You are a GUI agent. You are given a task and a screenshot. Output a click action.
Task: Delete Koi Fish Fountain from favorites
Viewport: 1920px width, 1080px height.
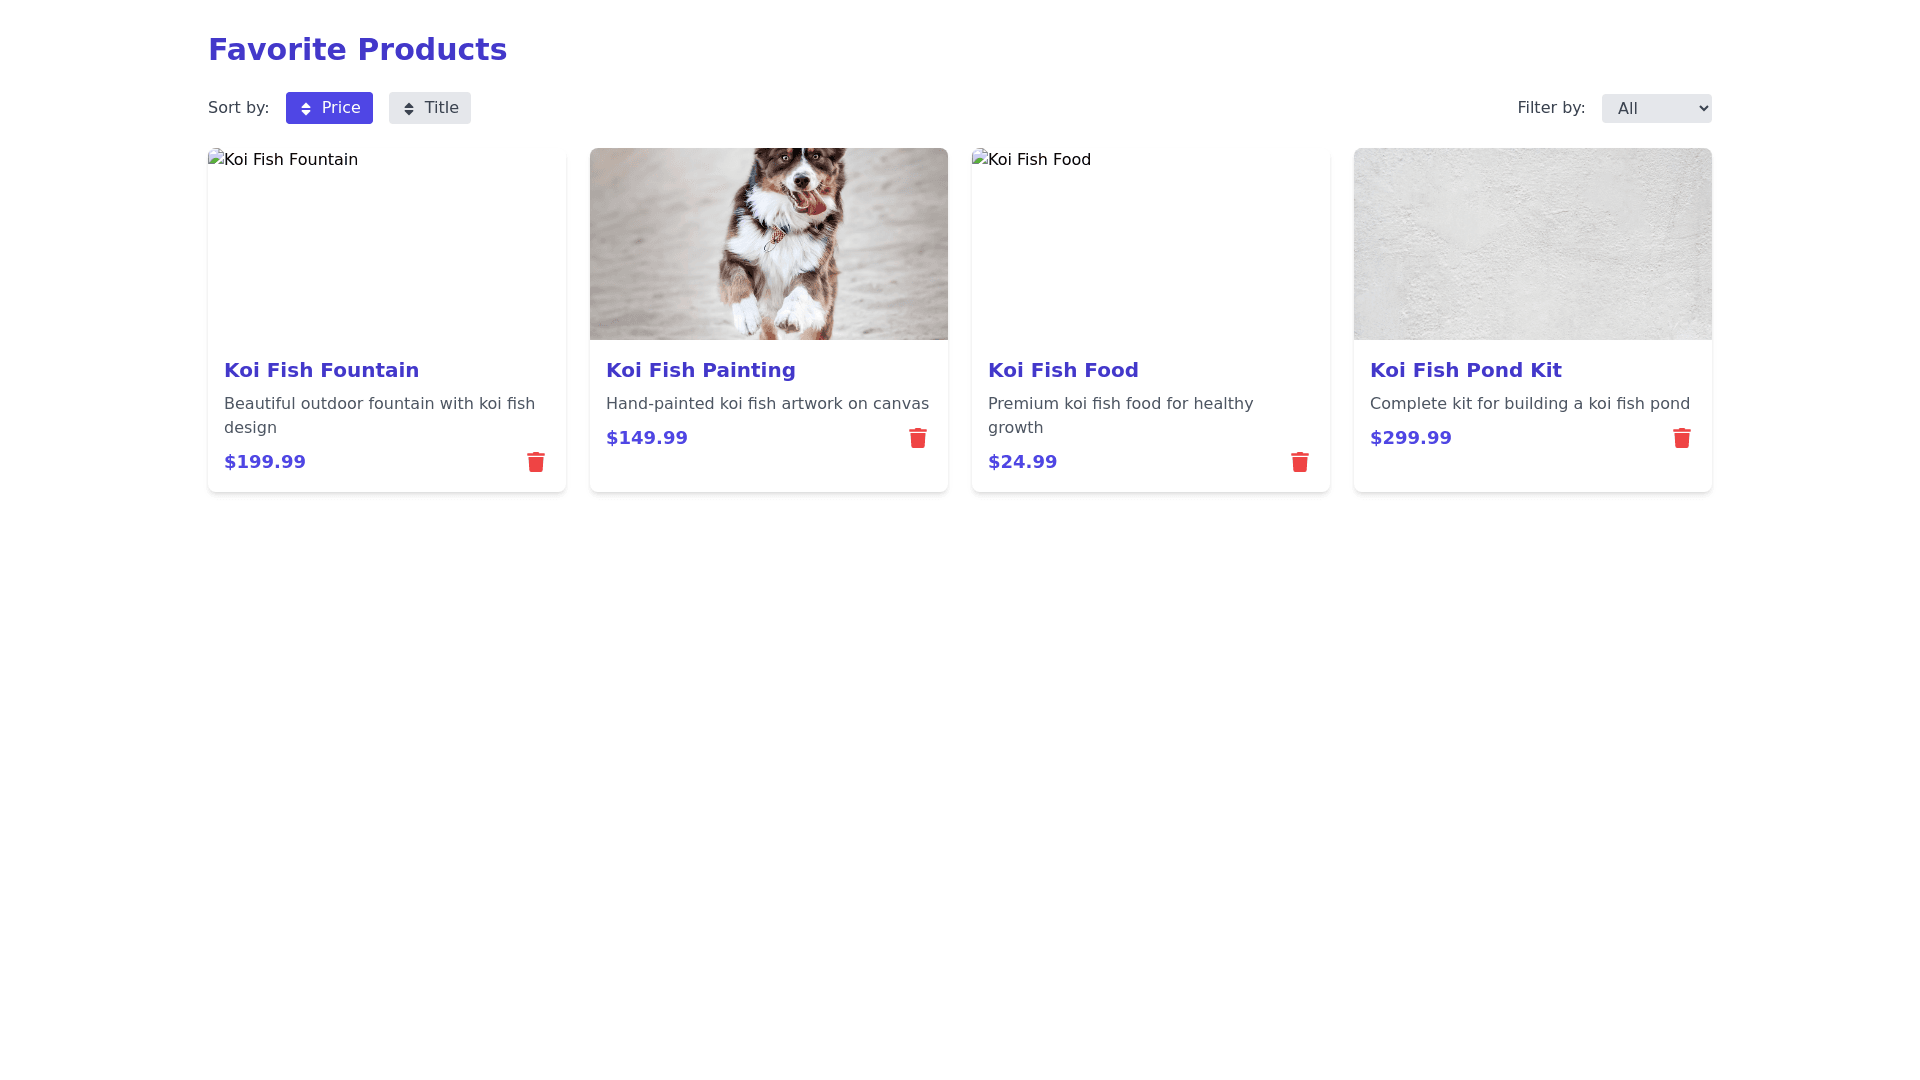(536, 462)
